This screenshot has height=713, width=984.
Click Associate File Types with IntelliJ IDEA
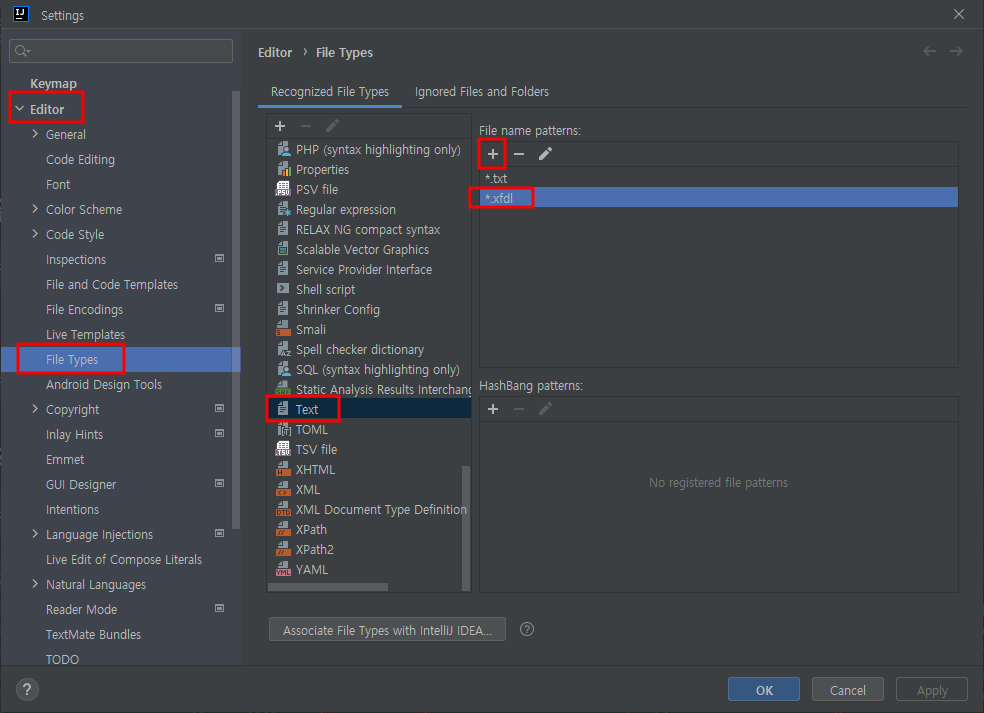(387, 630)
